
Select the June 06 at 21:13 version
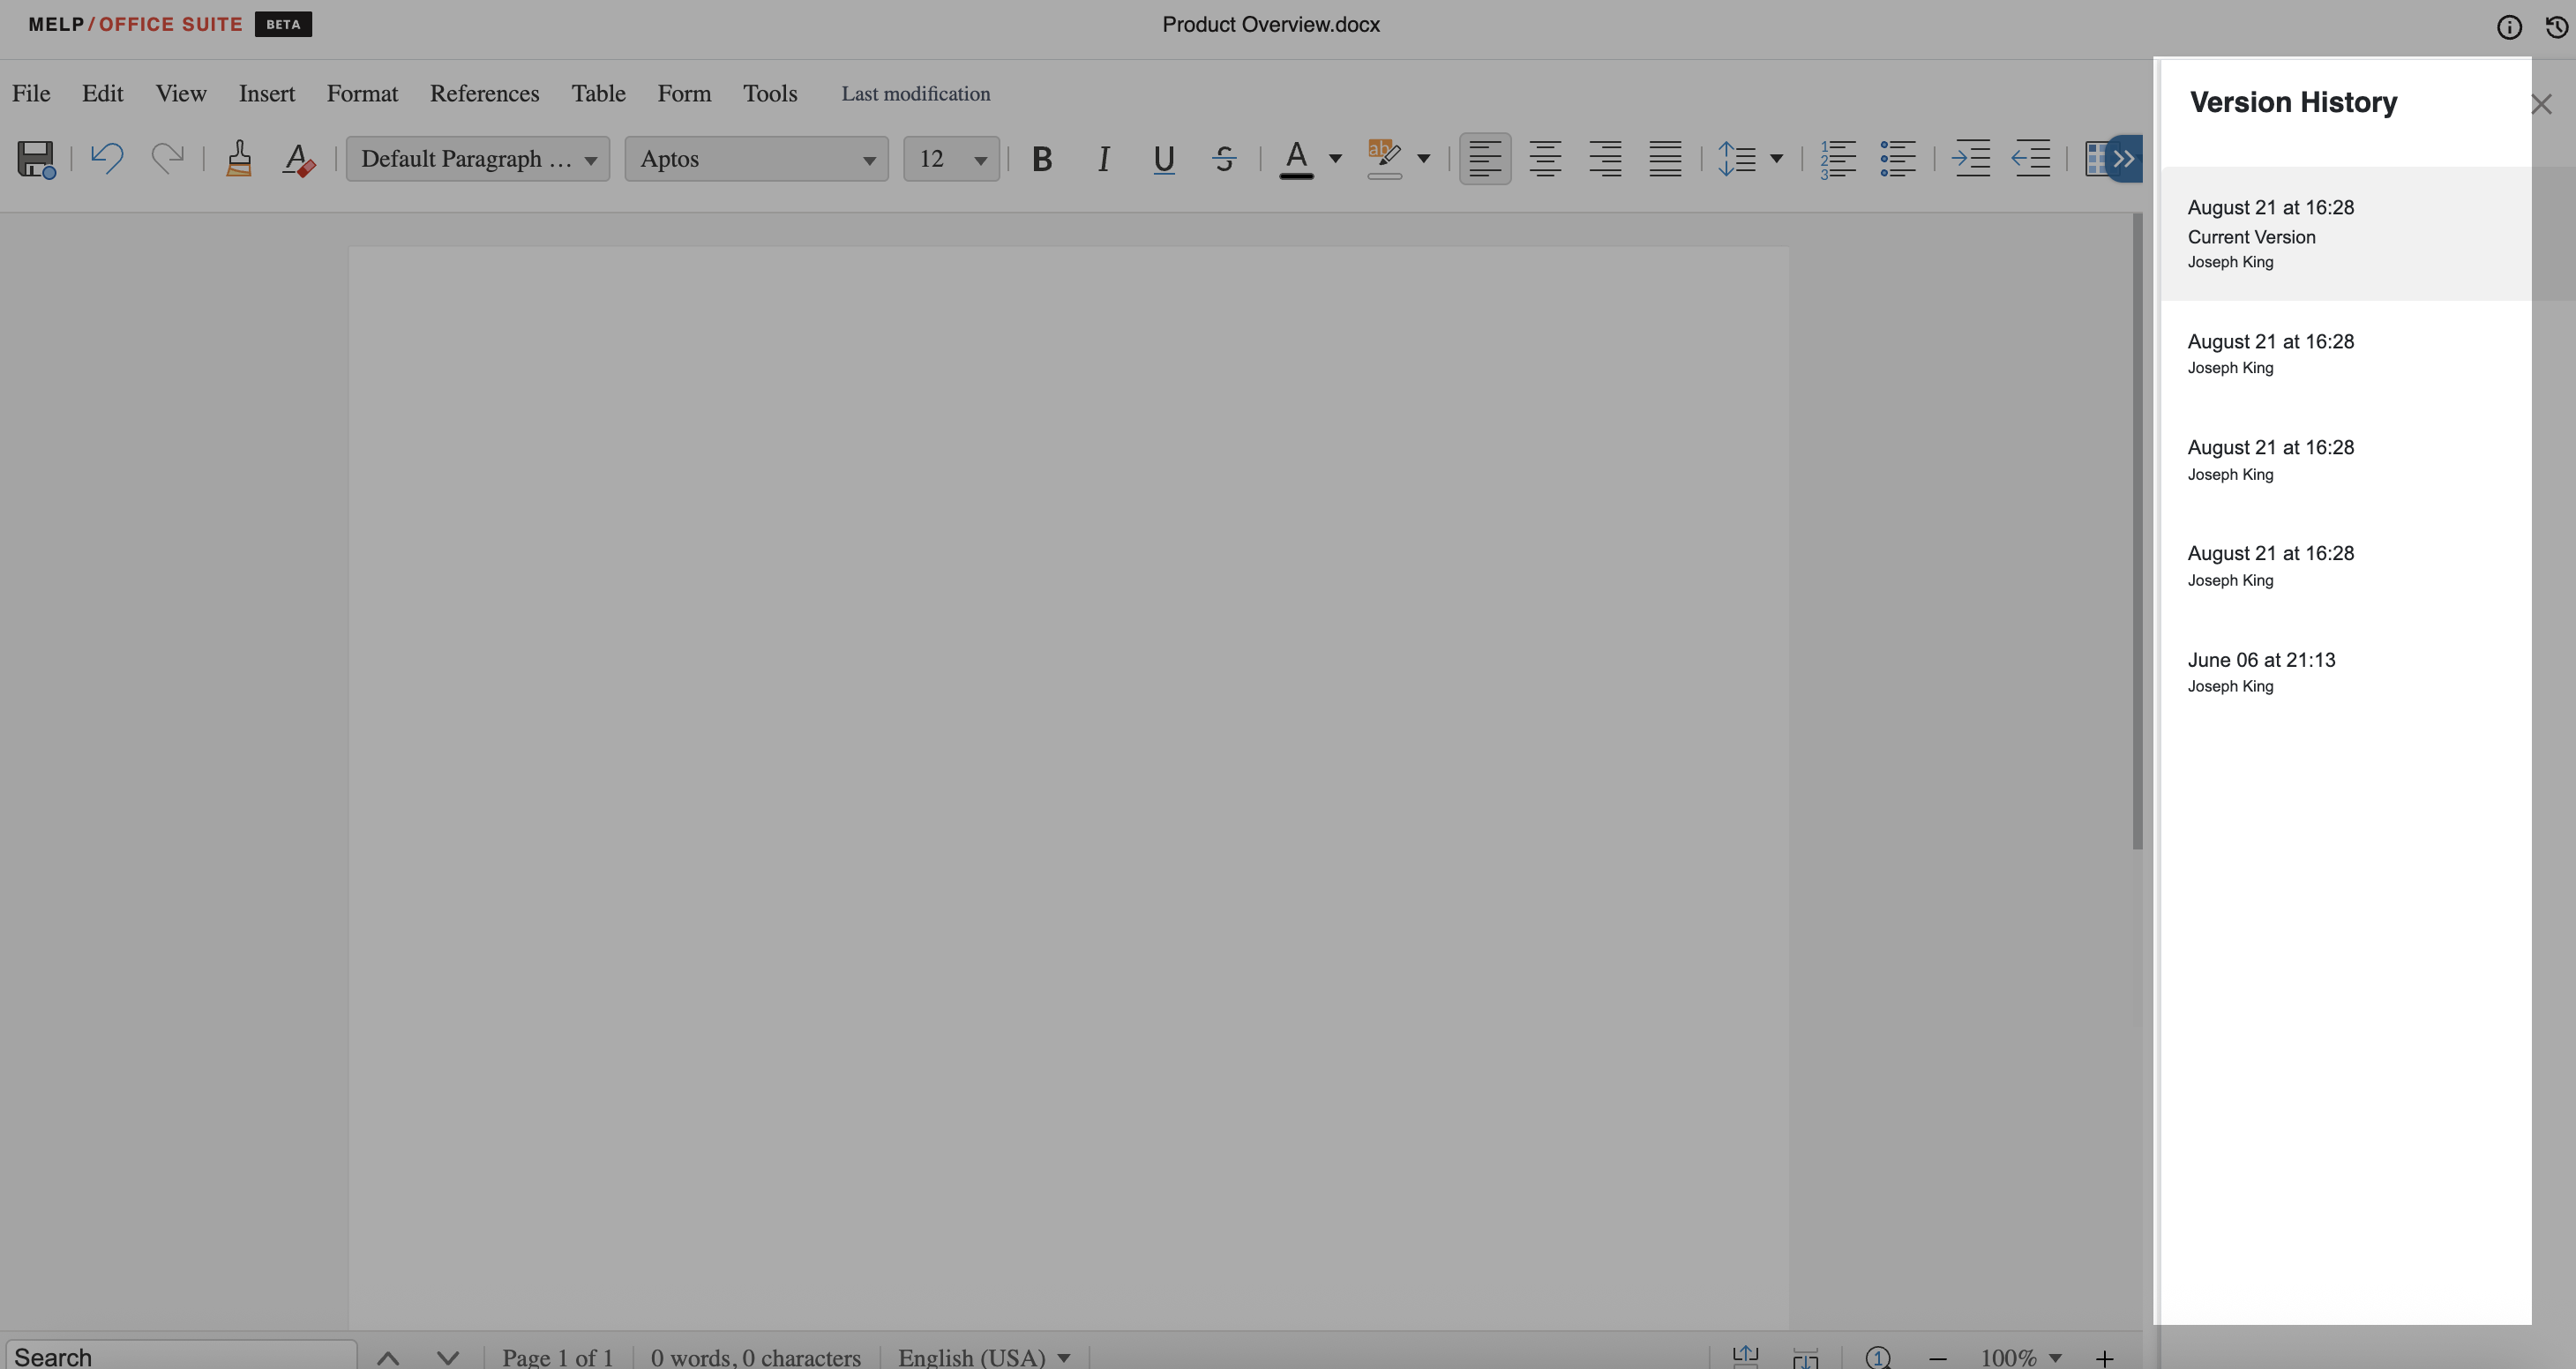tap(2261, 671)
